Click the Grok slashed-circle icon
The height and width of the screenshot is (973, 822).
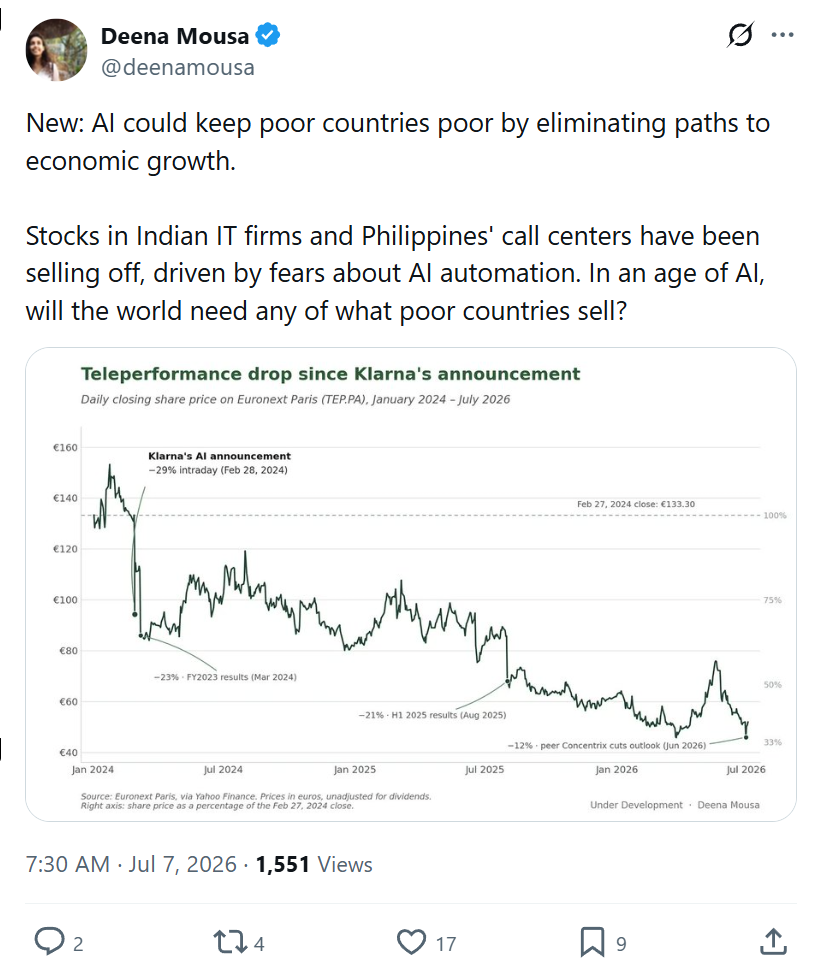(740, 35)
